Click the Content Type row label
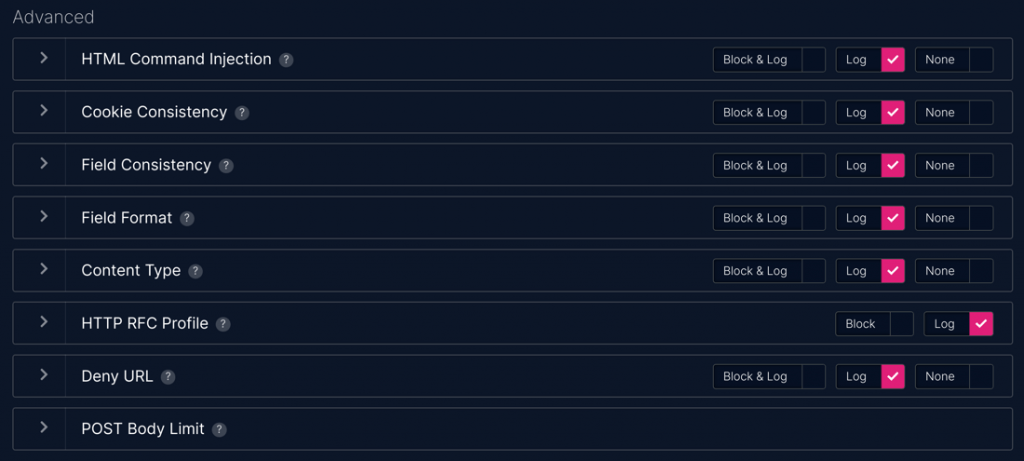 131,271
